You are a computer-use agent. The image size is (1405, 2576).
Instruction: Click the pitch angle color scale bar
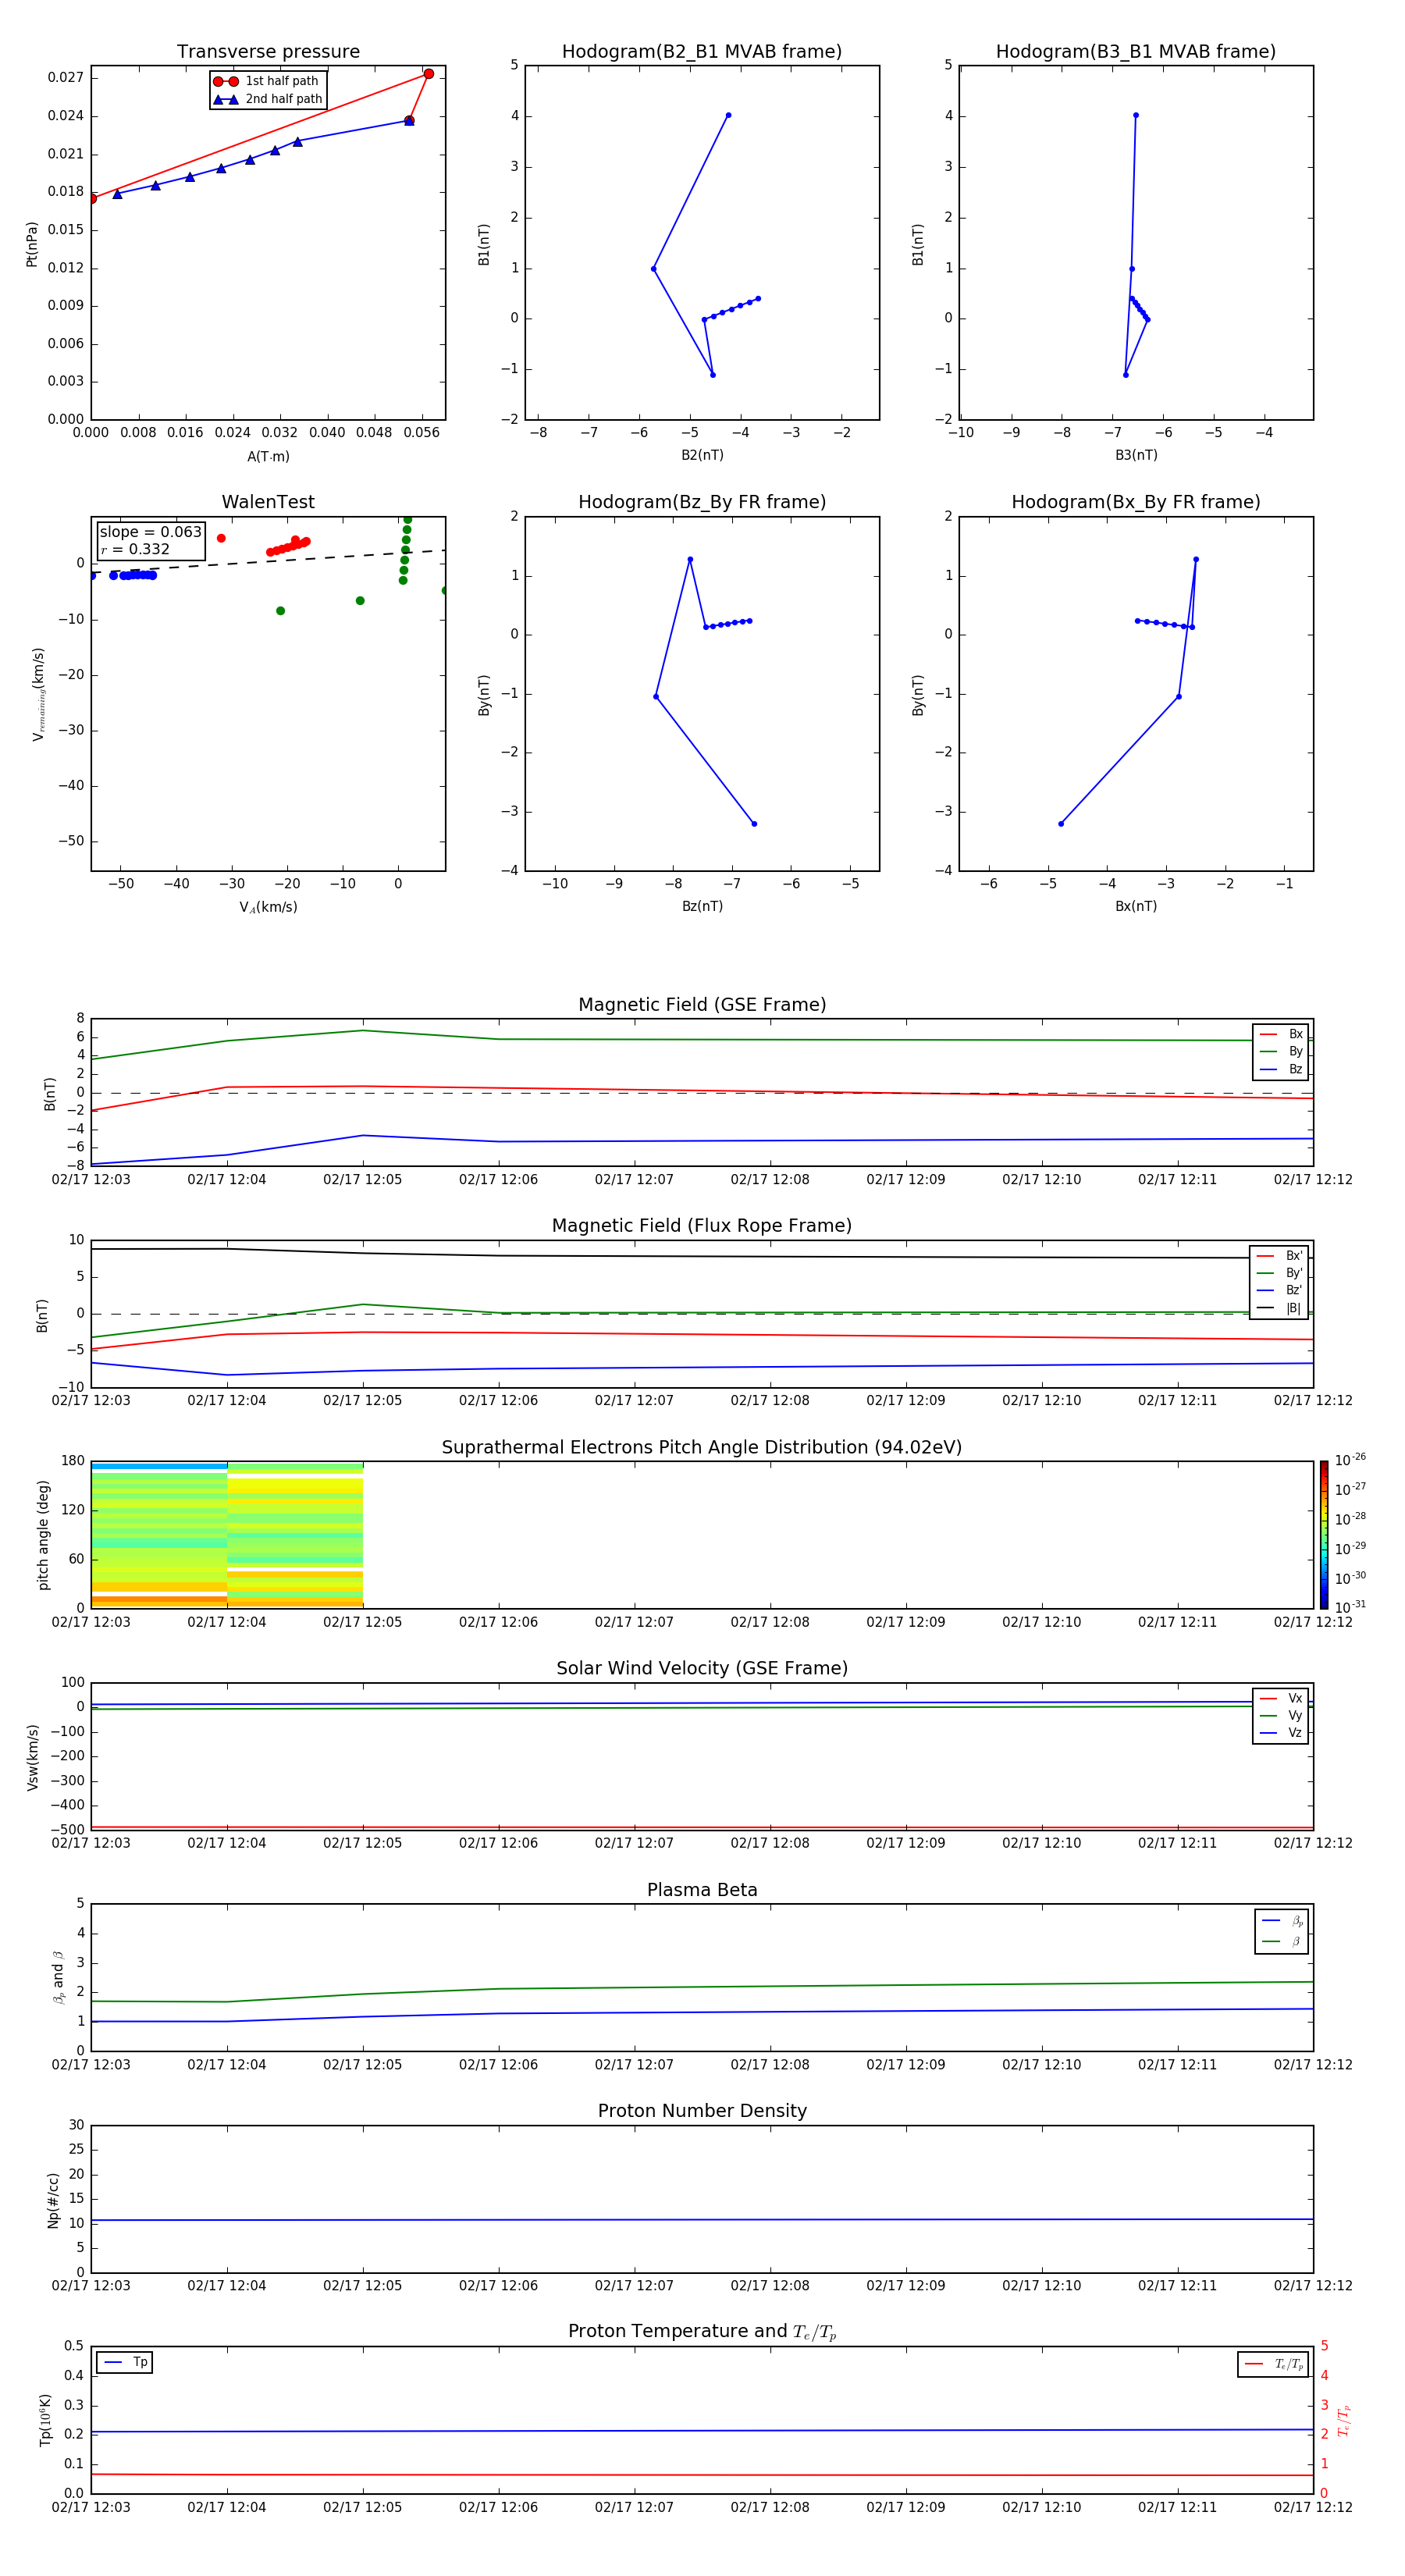1323,1535
